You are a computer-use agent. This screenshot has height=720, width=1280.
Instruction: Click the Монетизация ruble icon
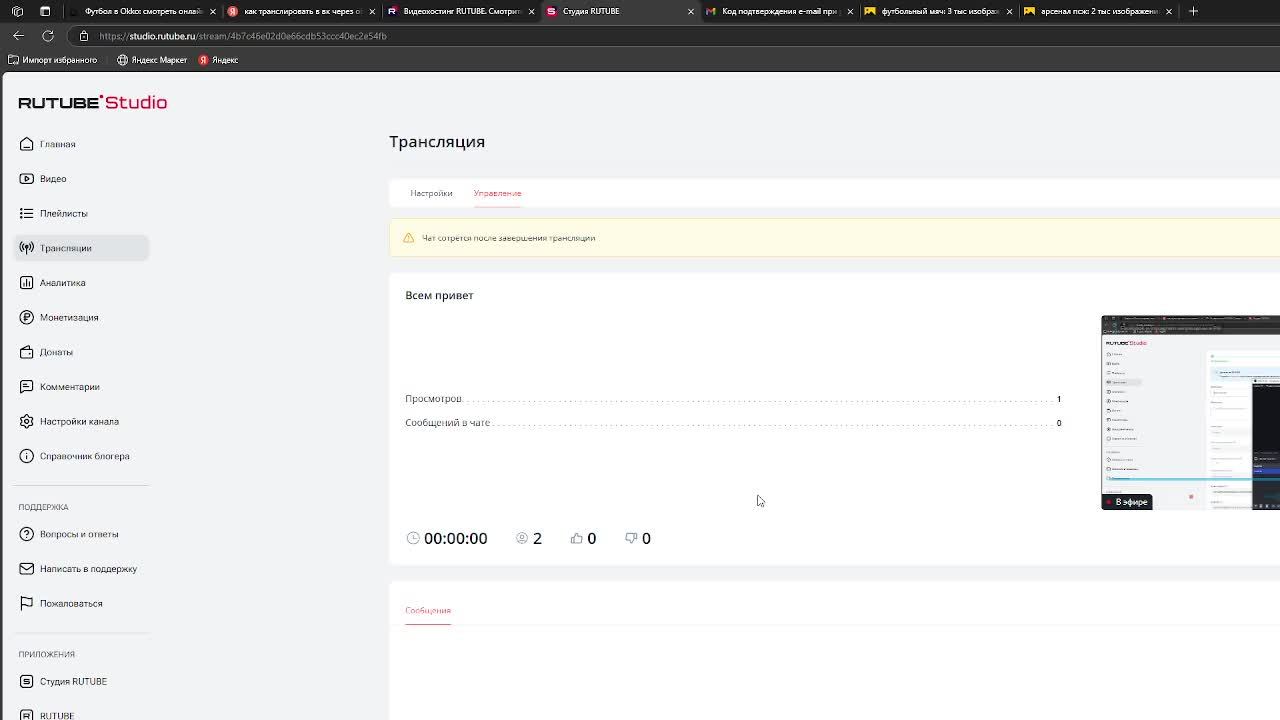pos(27,317)
